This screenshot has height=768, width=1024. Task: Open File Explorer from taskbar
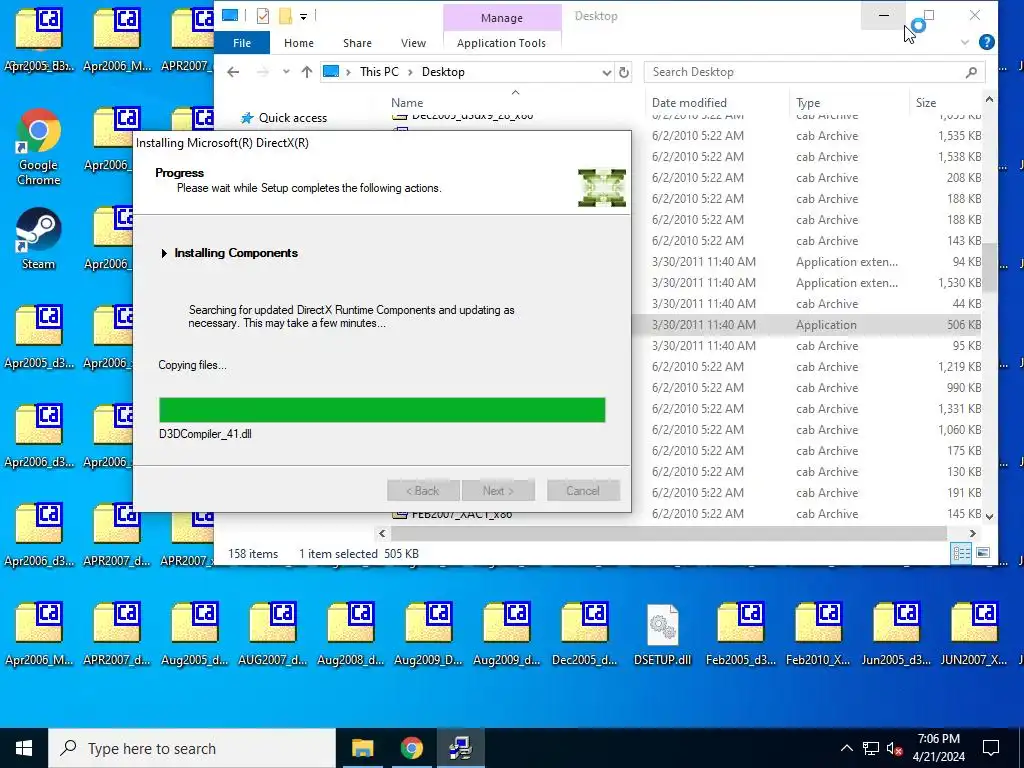pyautogui.click(x=362, y=748)
